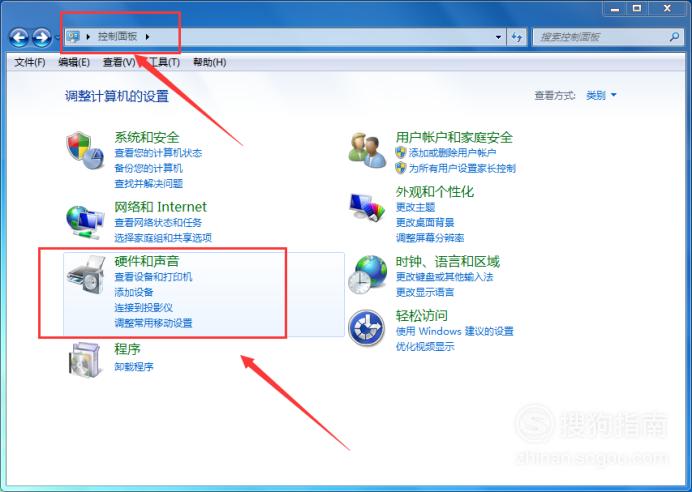This screenshot has width=692, height=492.
Task: Open Clock, Language and Region globe icon
Action: [367, 274]
